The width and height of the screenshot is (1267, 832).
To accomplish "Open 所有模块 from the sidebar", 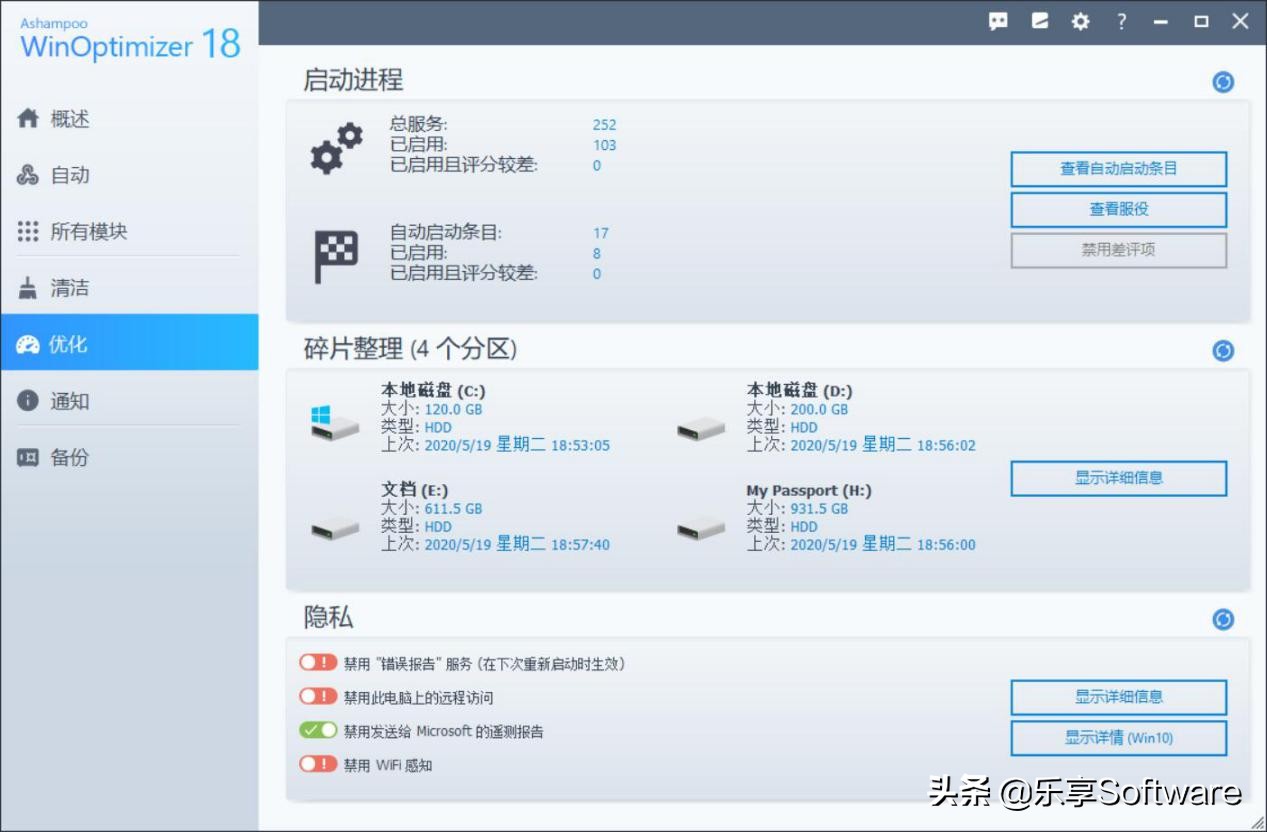I will pyautogui.click(x=90, y=231).
